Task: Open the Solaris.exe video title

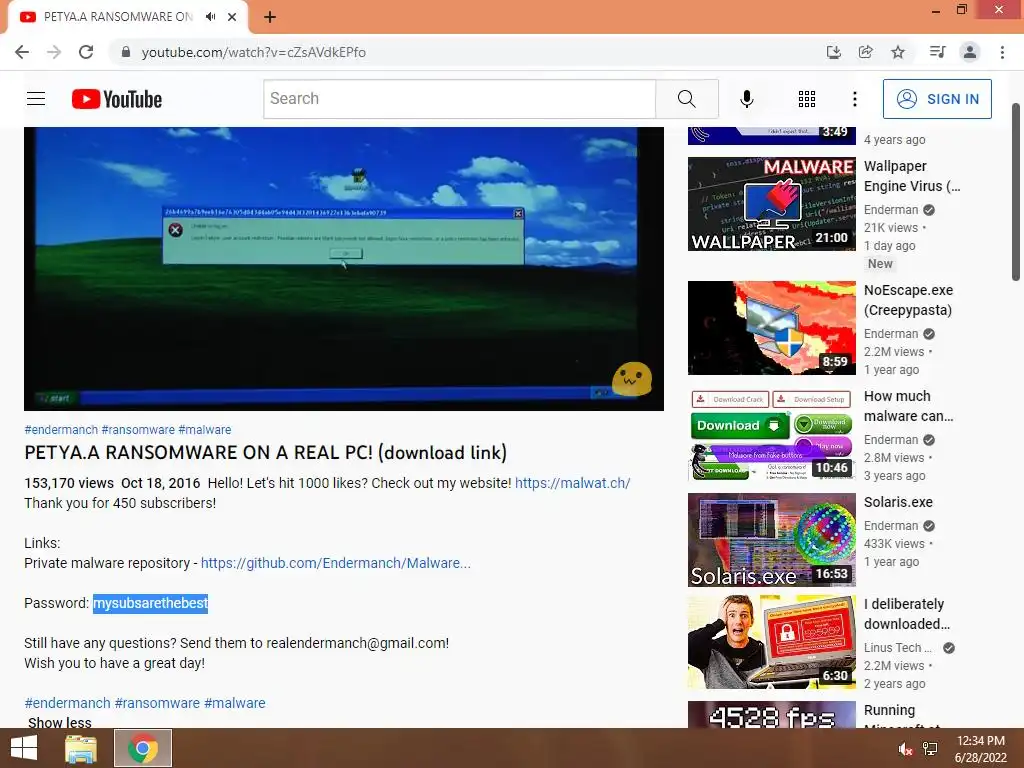Action: [898, 502]
